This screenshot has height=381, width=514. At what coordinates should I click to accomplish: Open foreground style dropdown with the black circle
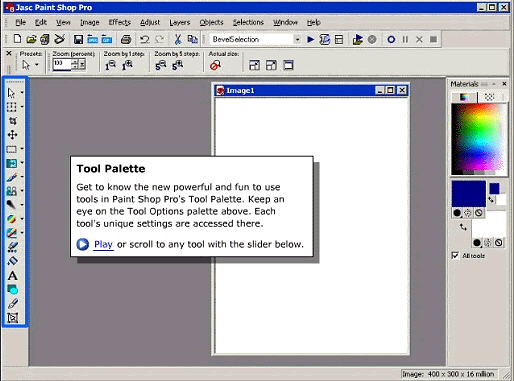point(457,213)
